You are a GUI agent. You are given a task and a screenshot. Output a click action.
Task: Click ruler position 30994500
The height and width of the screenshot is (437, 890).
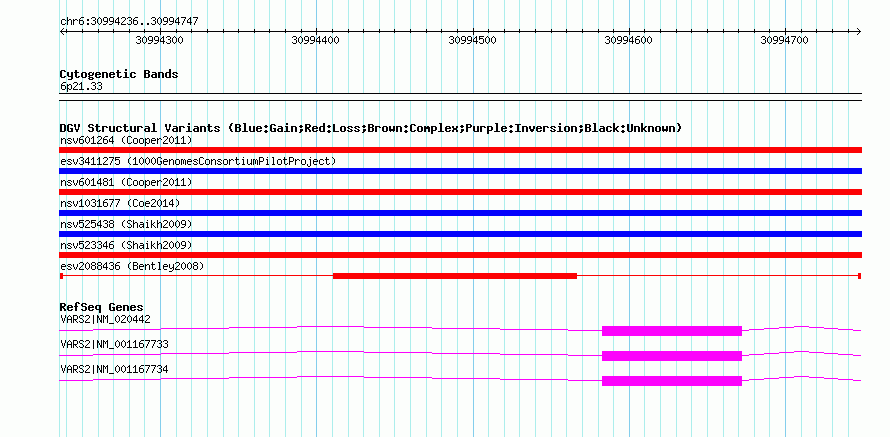pos(472,40)
